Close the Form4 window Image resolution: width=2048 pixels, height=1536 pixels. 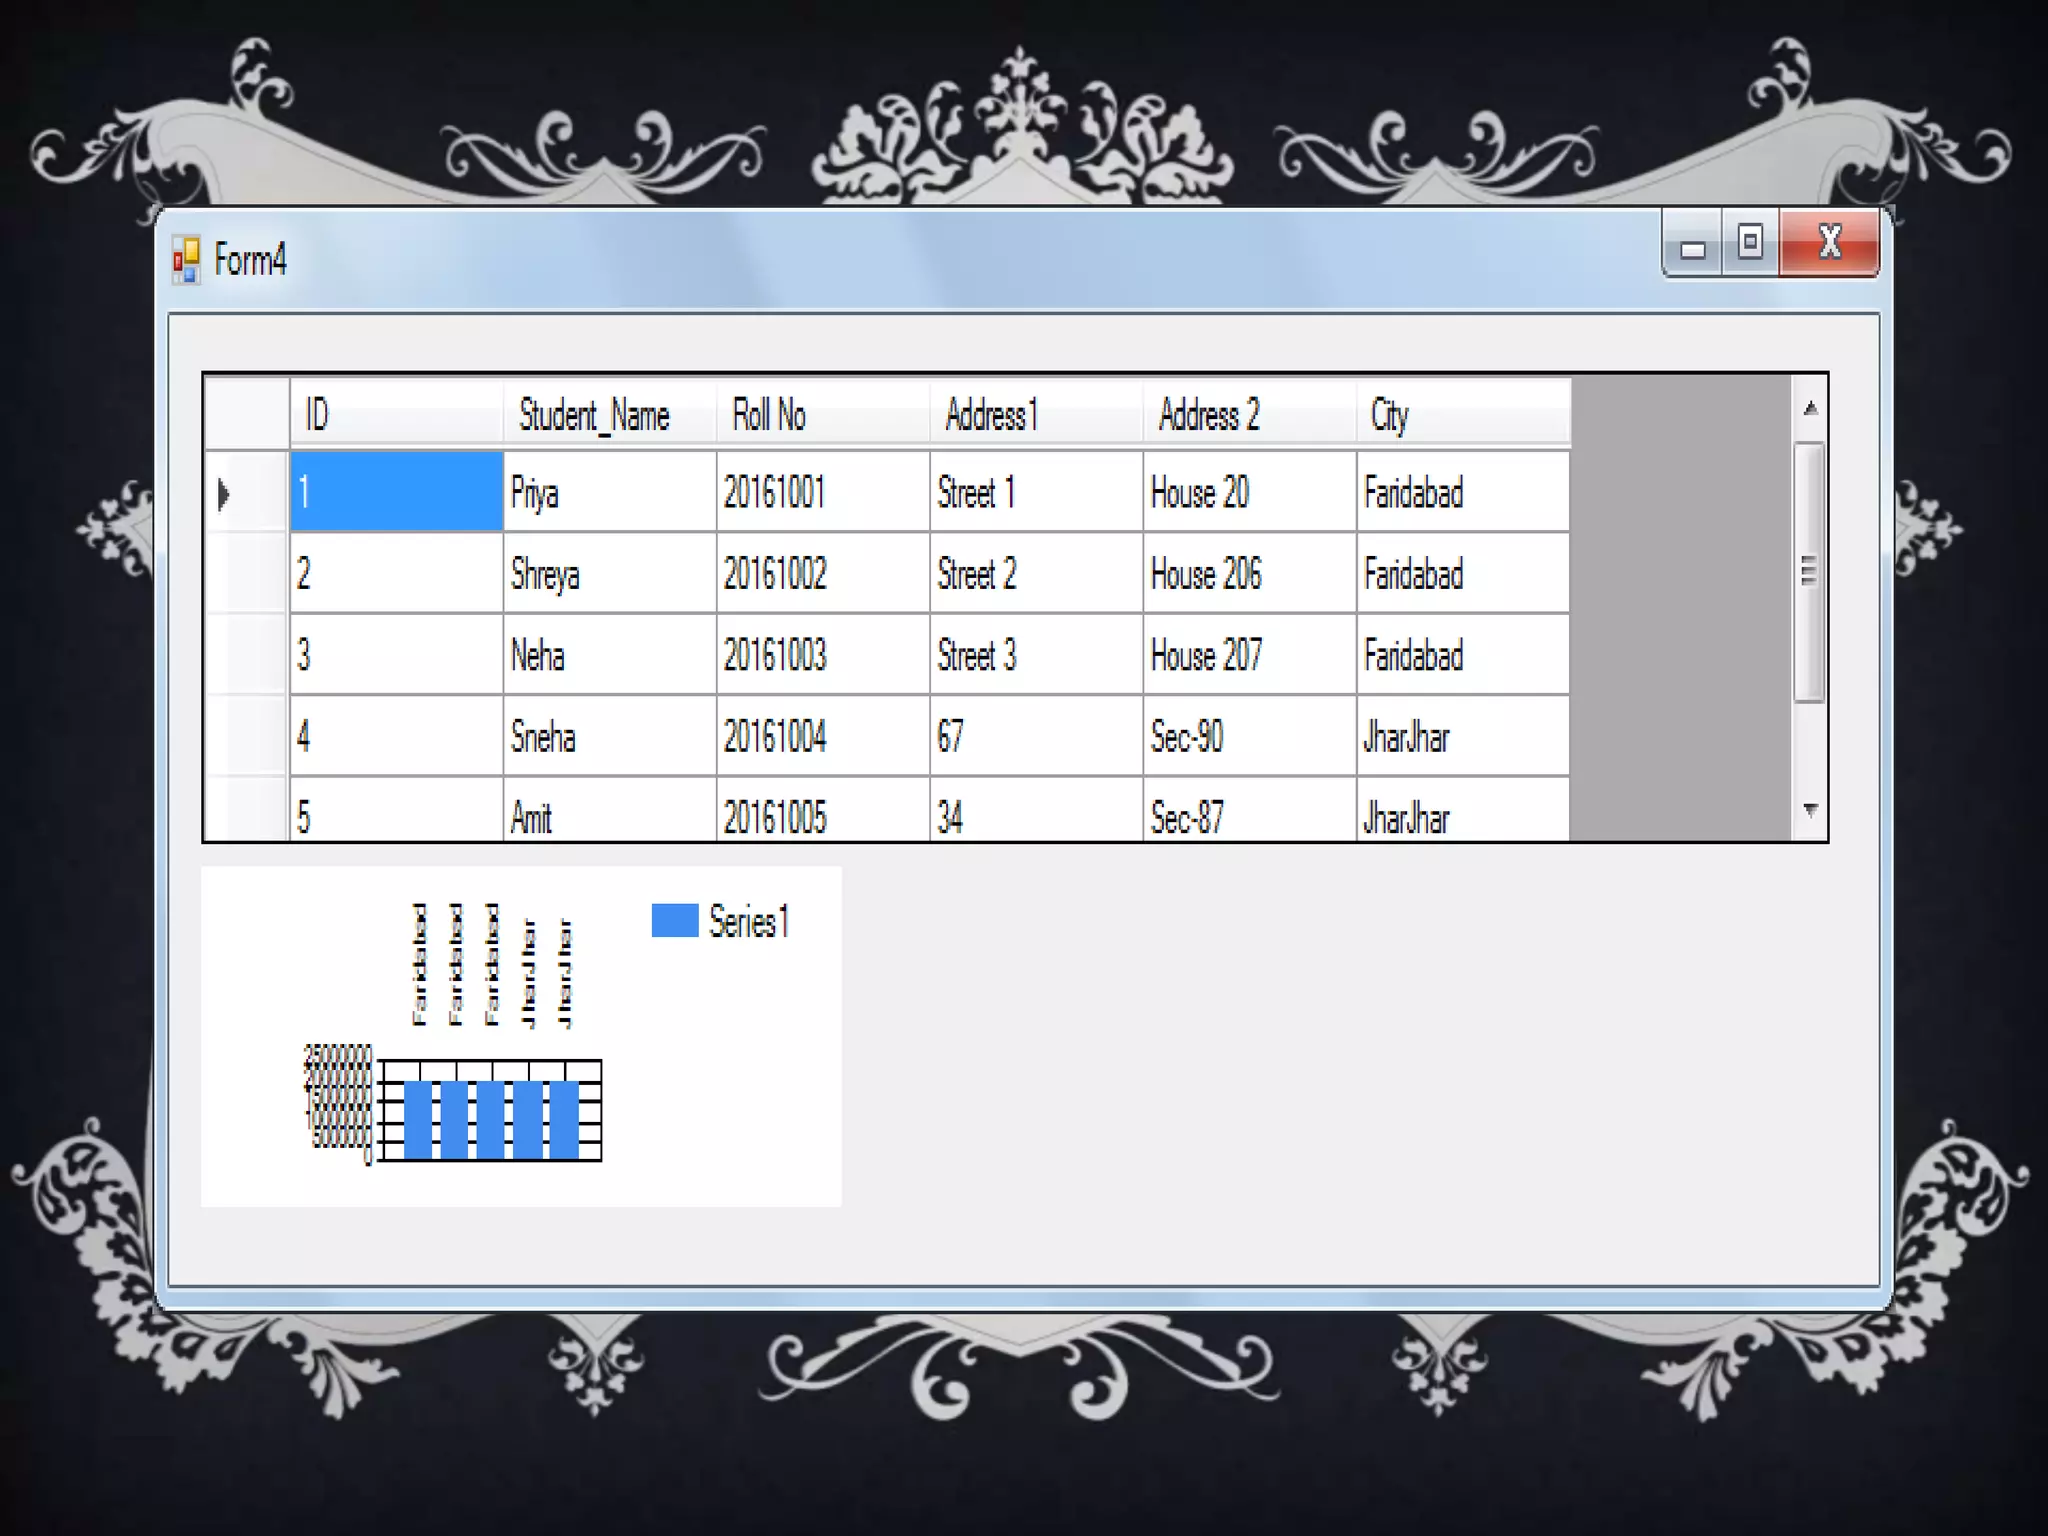tap(1829, 243)
